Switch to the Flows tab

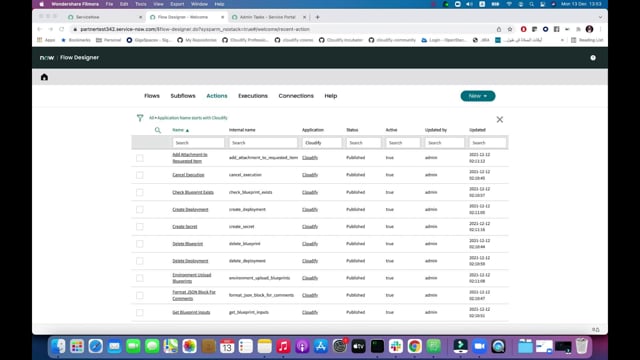[152, 96]
